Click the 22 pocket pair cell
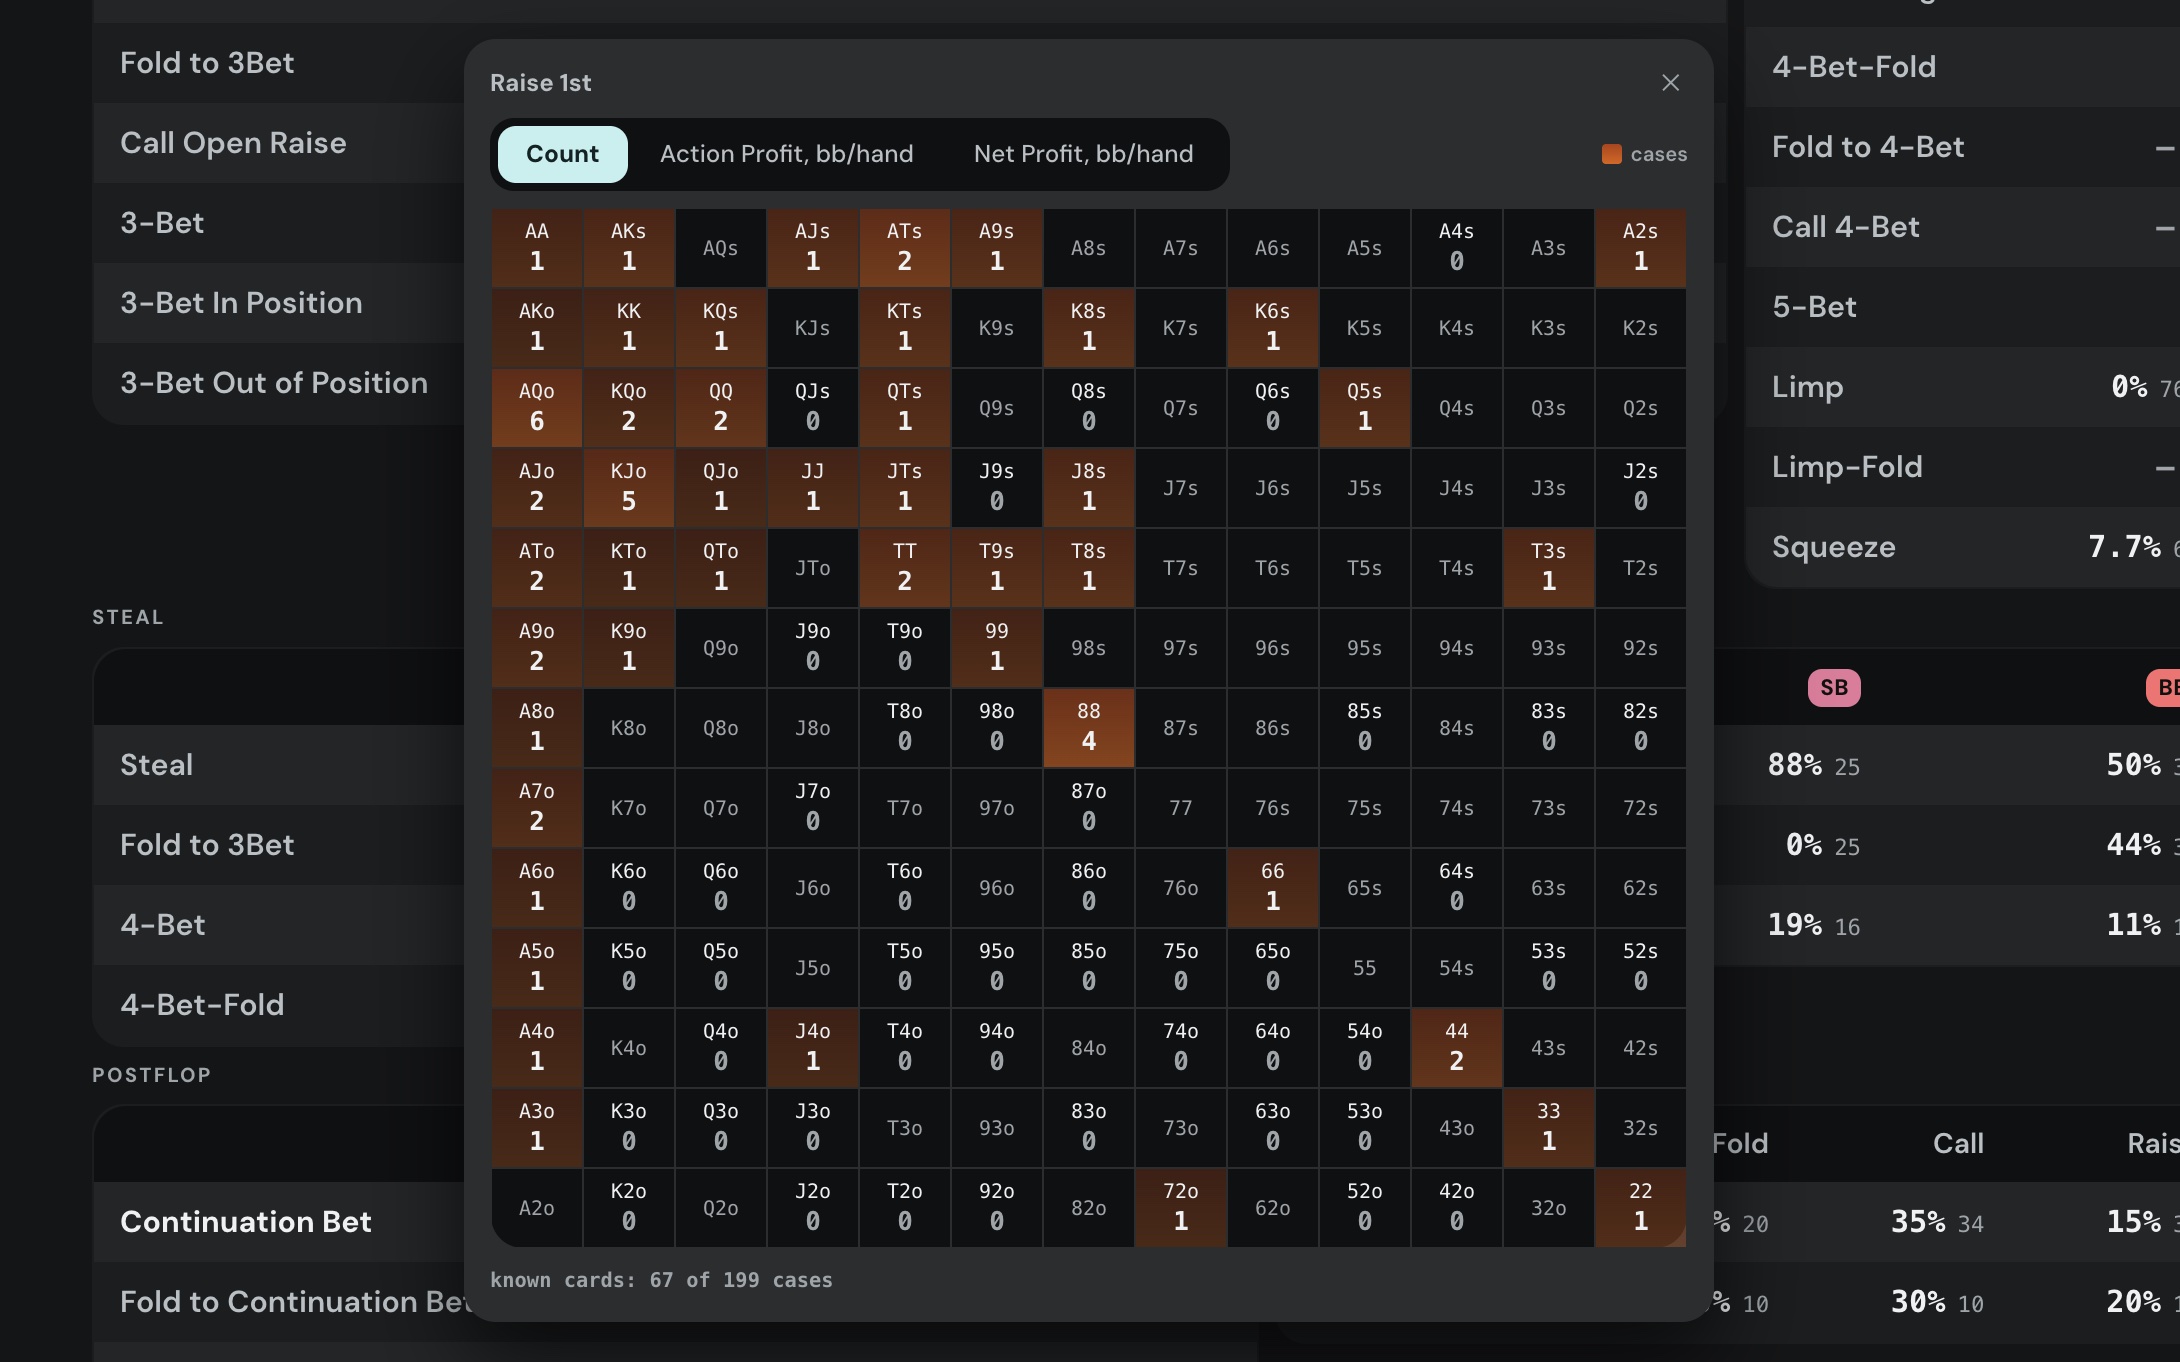 [x=1641, y=1207]
